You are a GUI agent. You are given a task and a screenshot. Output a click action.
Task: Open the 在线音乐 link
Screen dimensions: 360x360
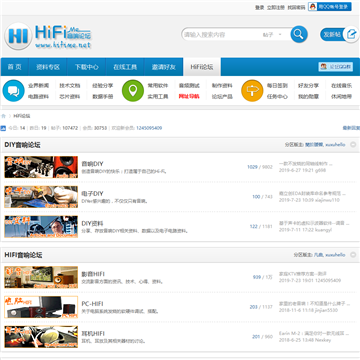[341, 85]
